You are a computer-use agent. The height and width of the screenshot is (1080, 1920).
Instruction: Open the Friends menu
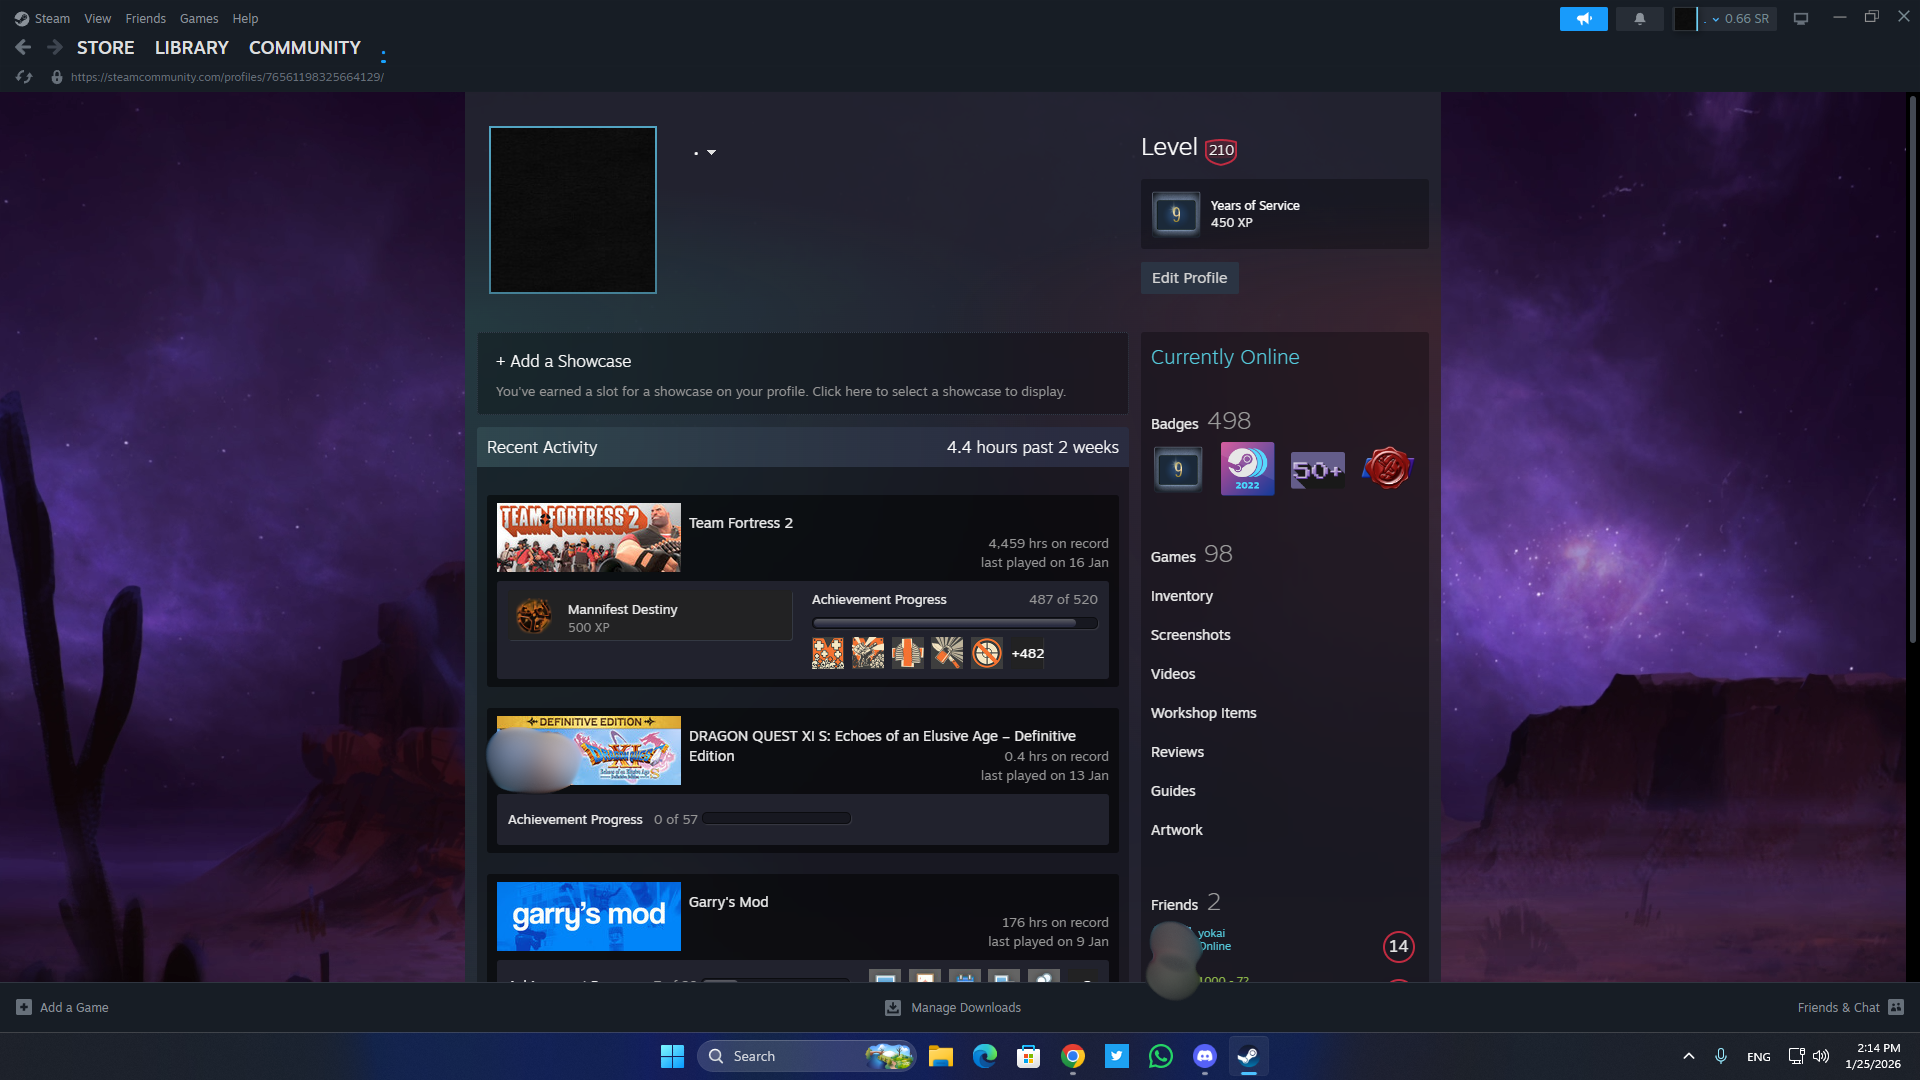coord(145,18)
